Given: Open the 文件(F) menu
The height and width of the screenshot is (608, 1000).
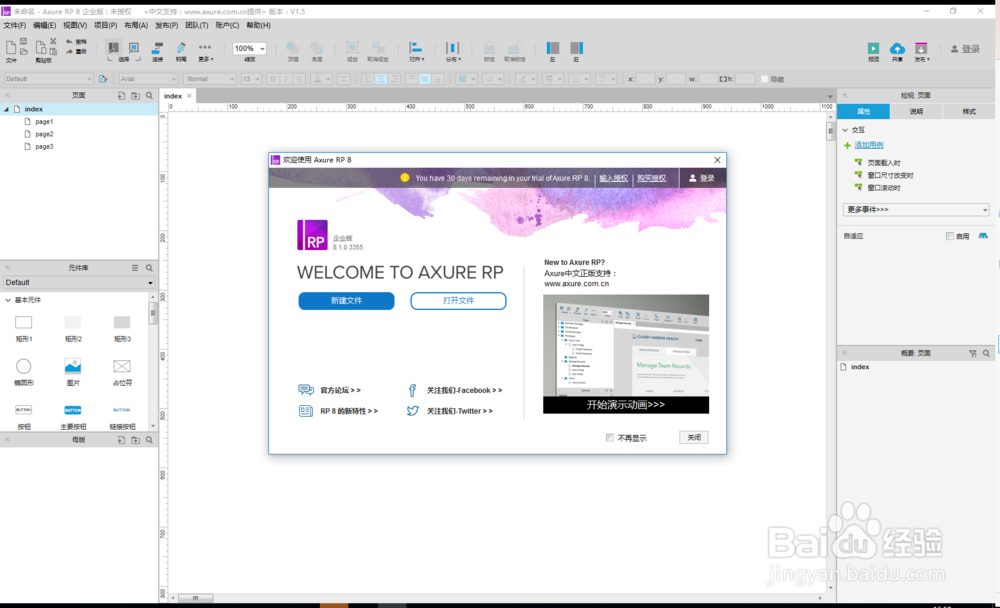Looking at the screenshot, I should pyautogui.click(x=15, y=26).
